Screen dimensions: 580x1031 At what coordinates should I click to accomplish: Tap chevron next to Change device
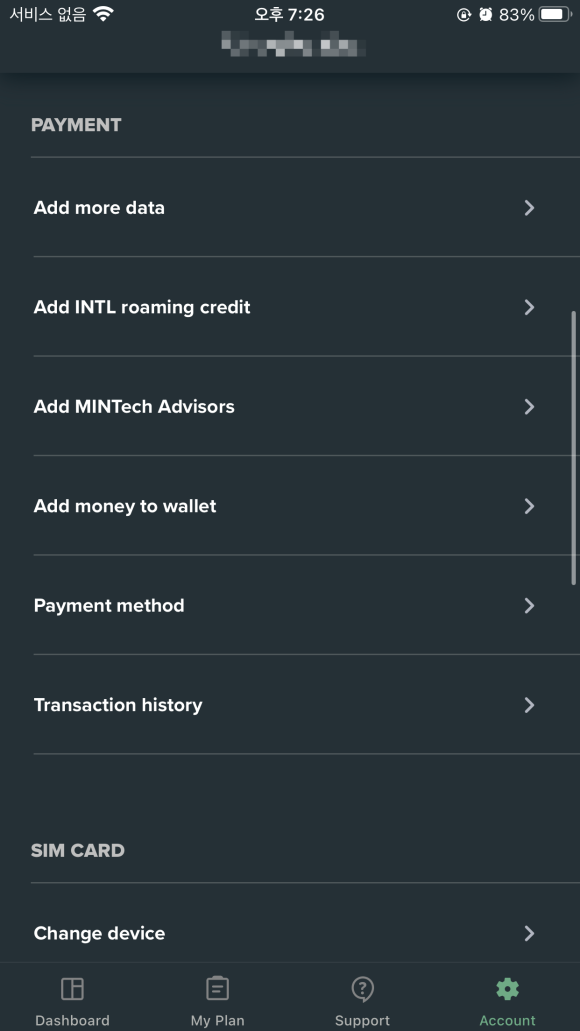coord(529,933)
